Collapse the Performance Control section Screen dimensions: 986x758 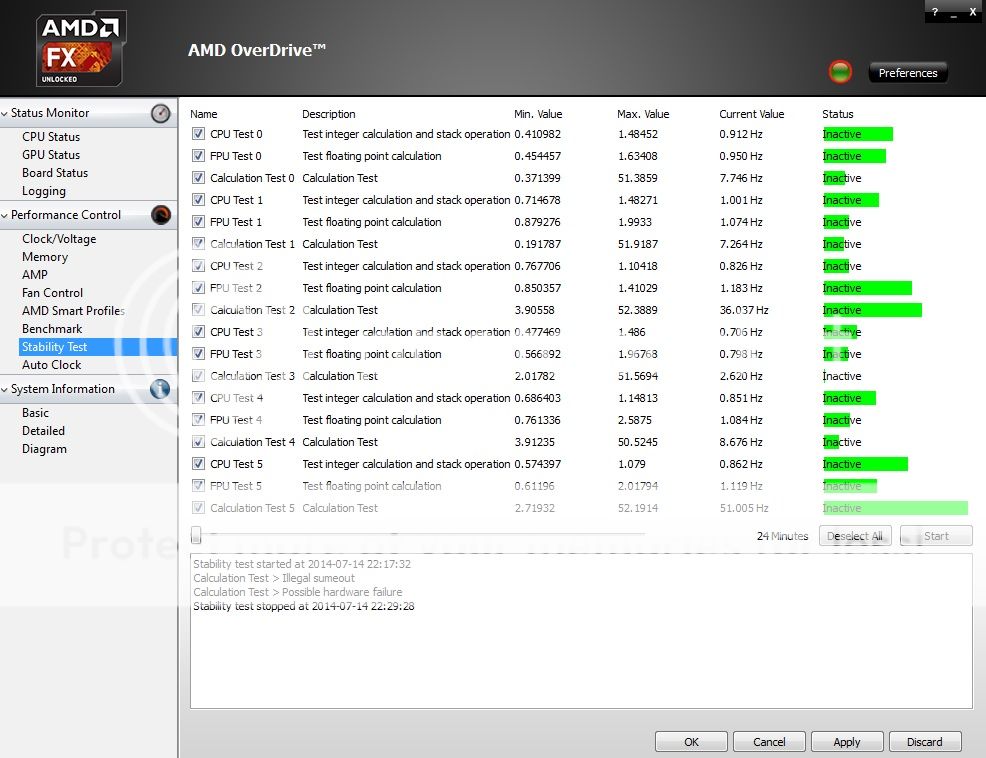click(x=5, y=215)
